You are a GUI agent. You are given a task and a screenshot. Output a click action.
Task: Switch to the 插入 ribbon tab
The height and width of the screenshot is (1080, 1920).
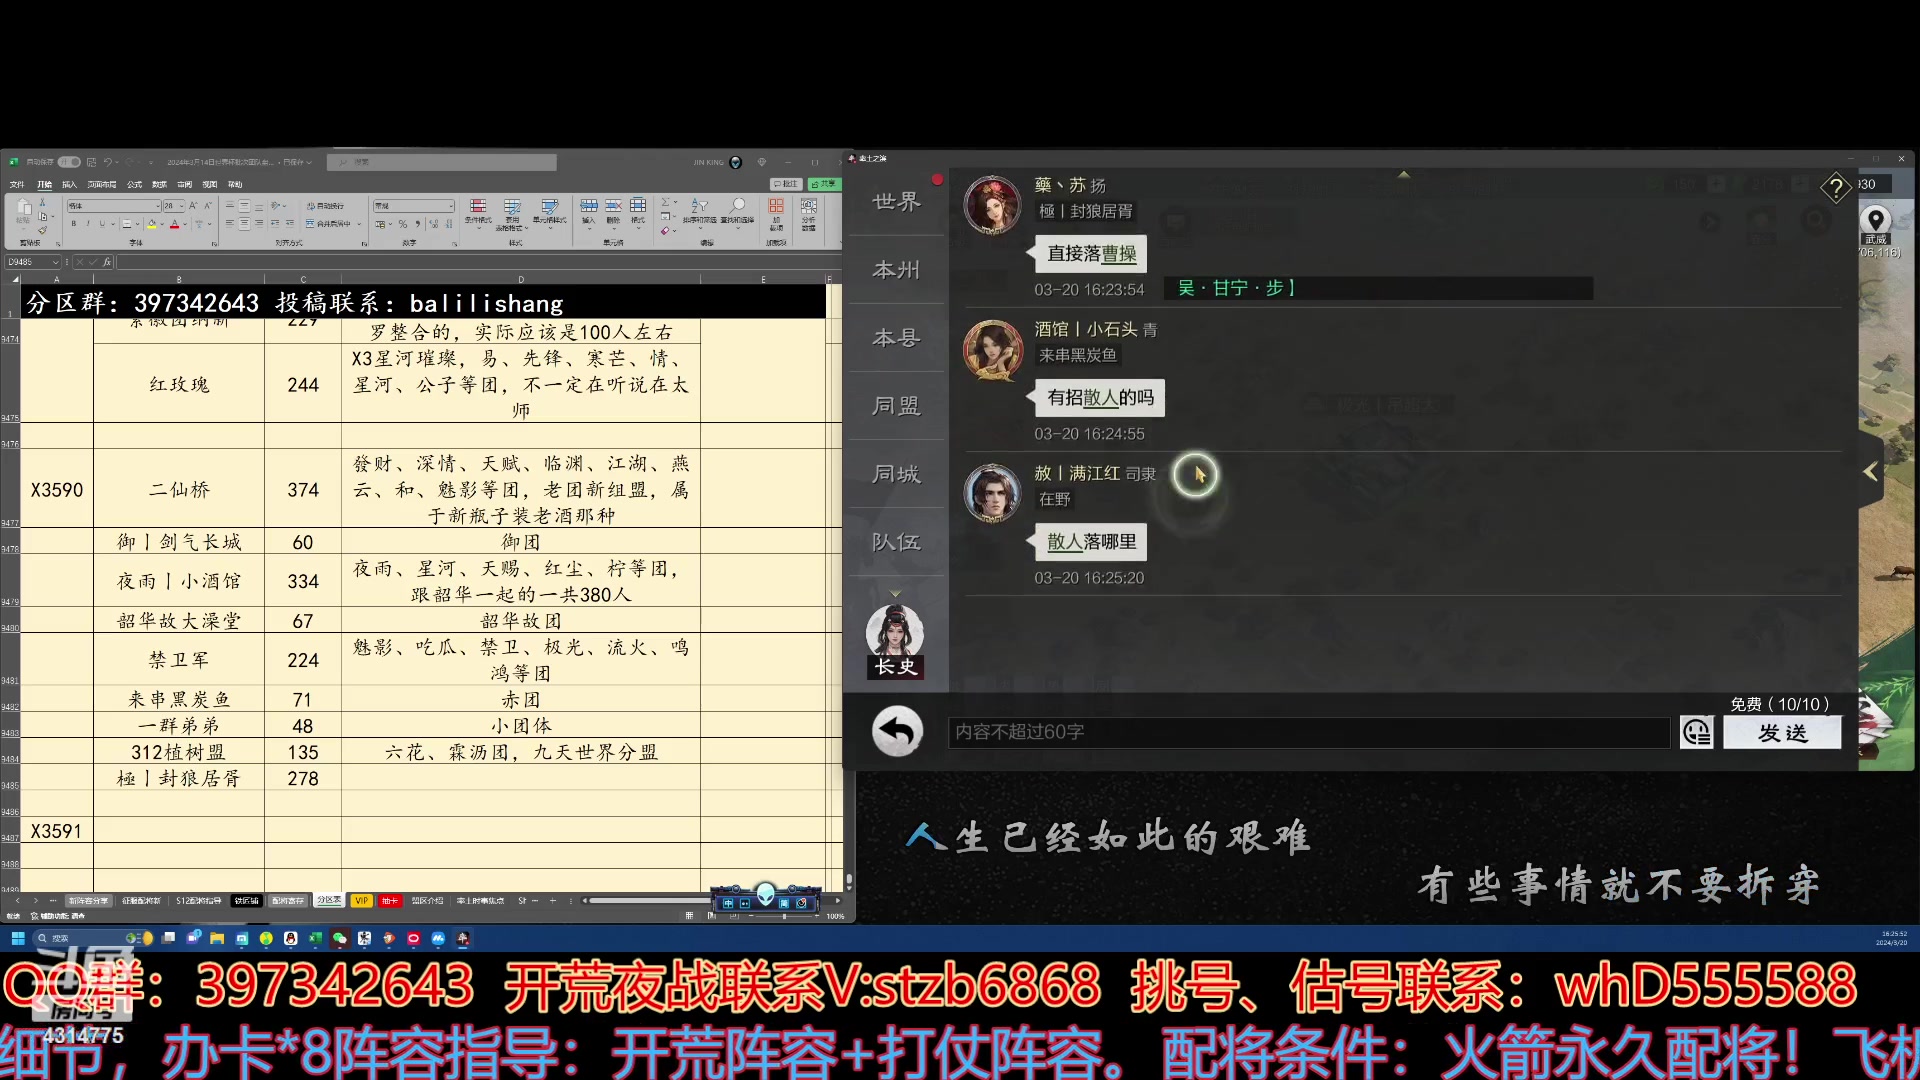coord(69,185)
